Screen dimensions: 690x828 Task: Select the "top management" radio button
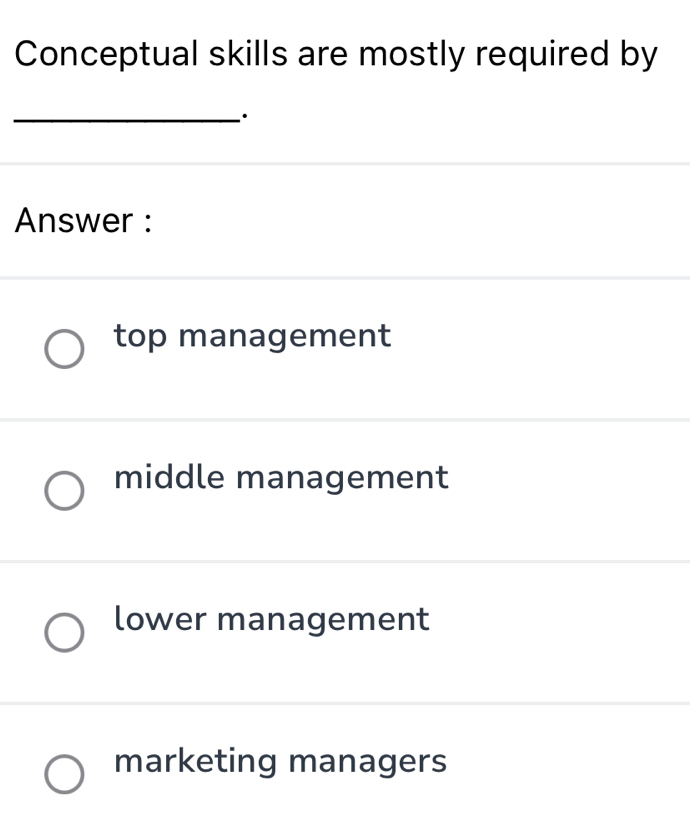tap(65, 349)
